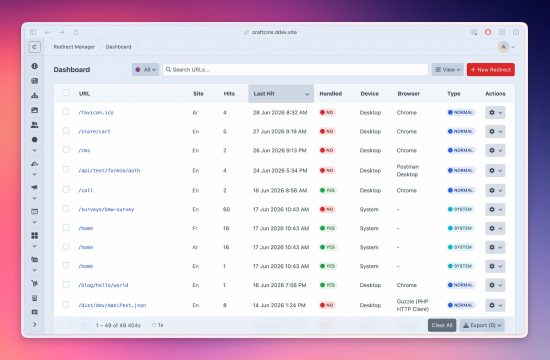Expand the chevron below the megaphone sidebar icon
This screenshot has width=550, height=360.
[x=34, y=198]
